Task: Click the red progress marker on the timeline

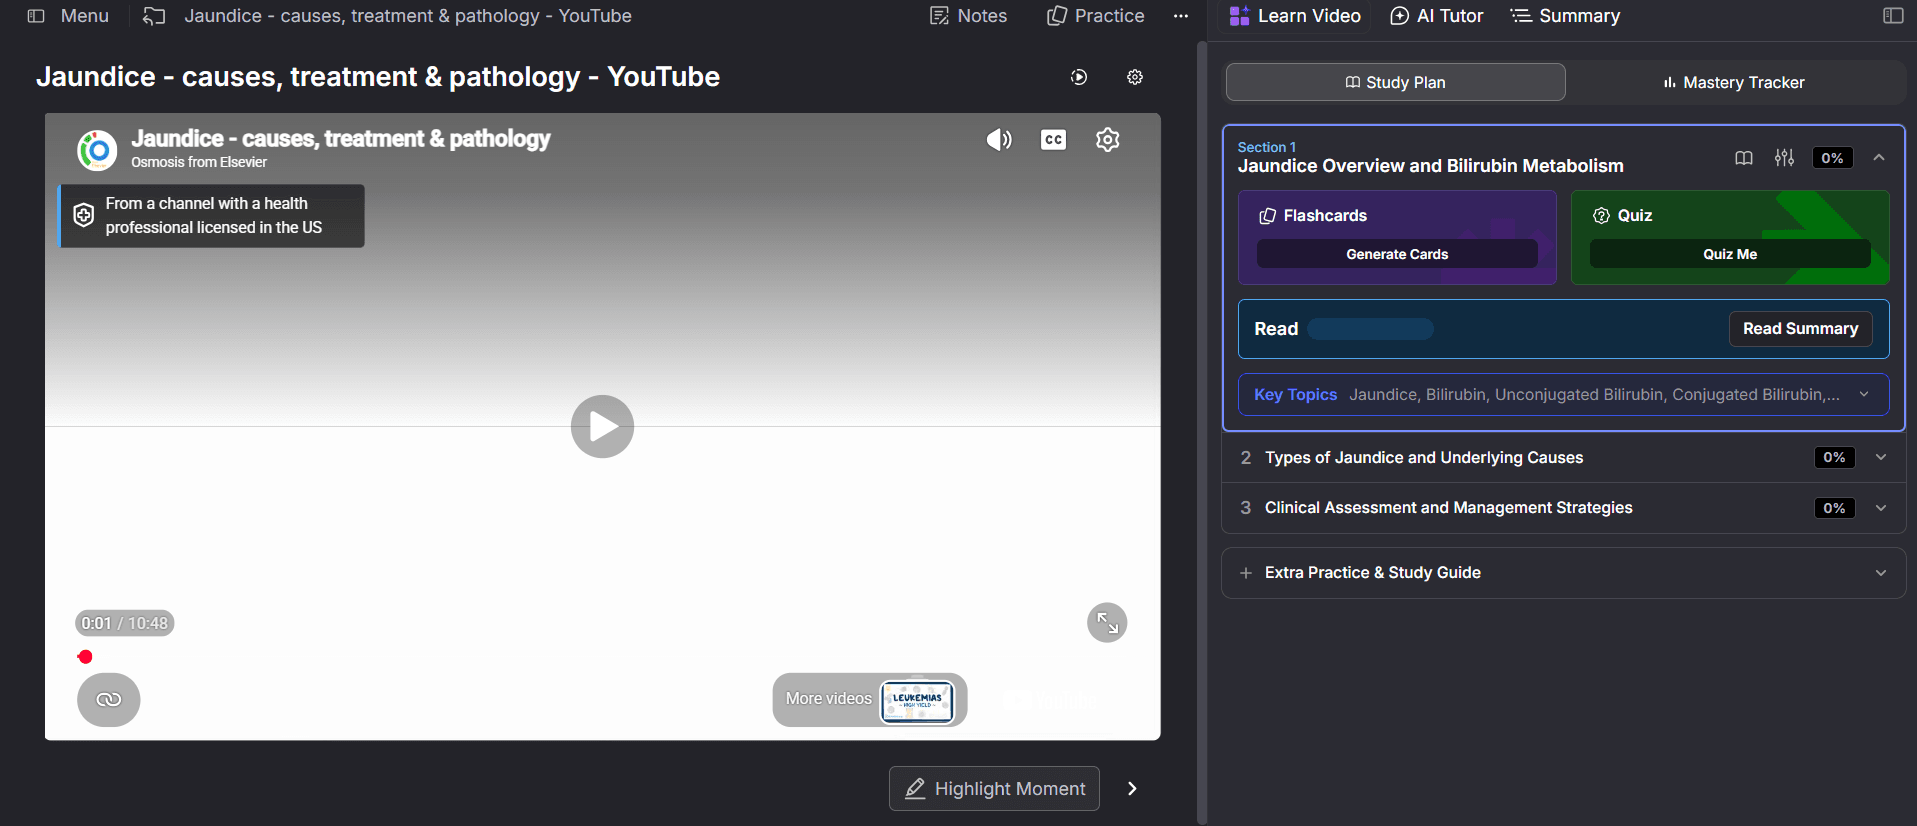Action: coord(85,657)
